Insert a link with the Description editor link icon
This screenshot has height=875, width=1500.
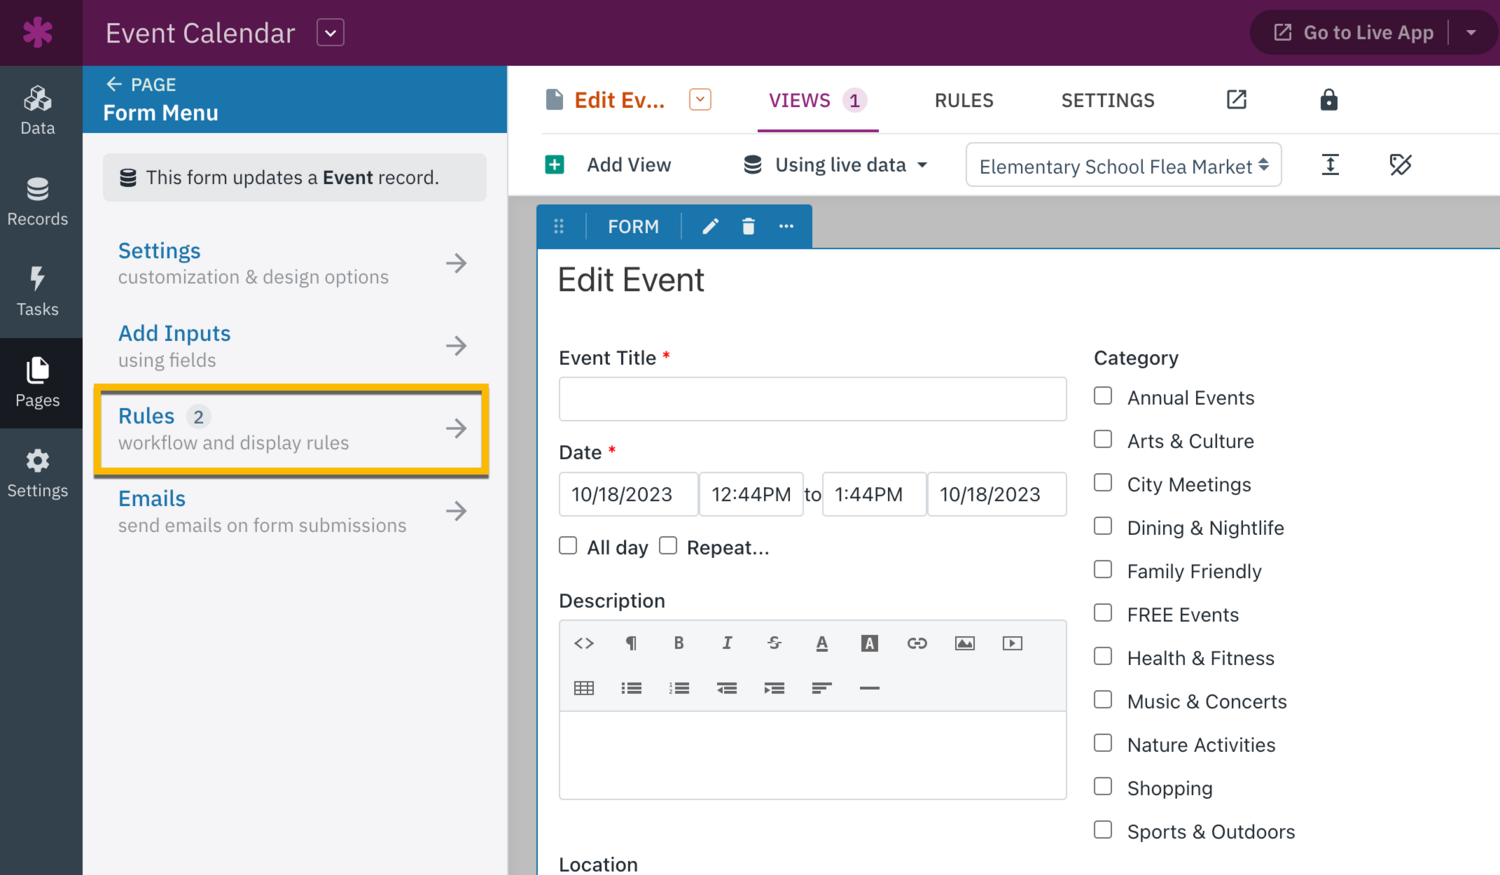pos(916,643)
